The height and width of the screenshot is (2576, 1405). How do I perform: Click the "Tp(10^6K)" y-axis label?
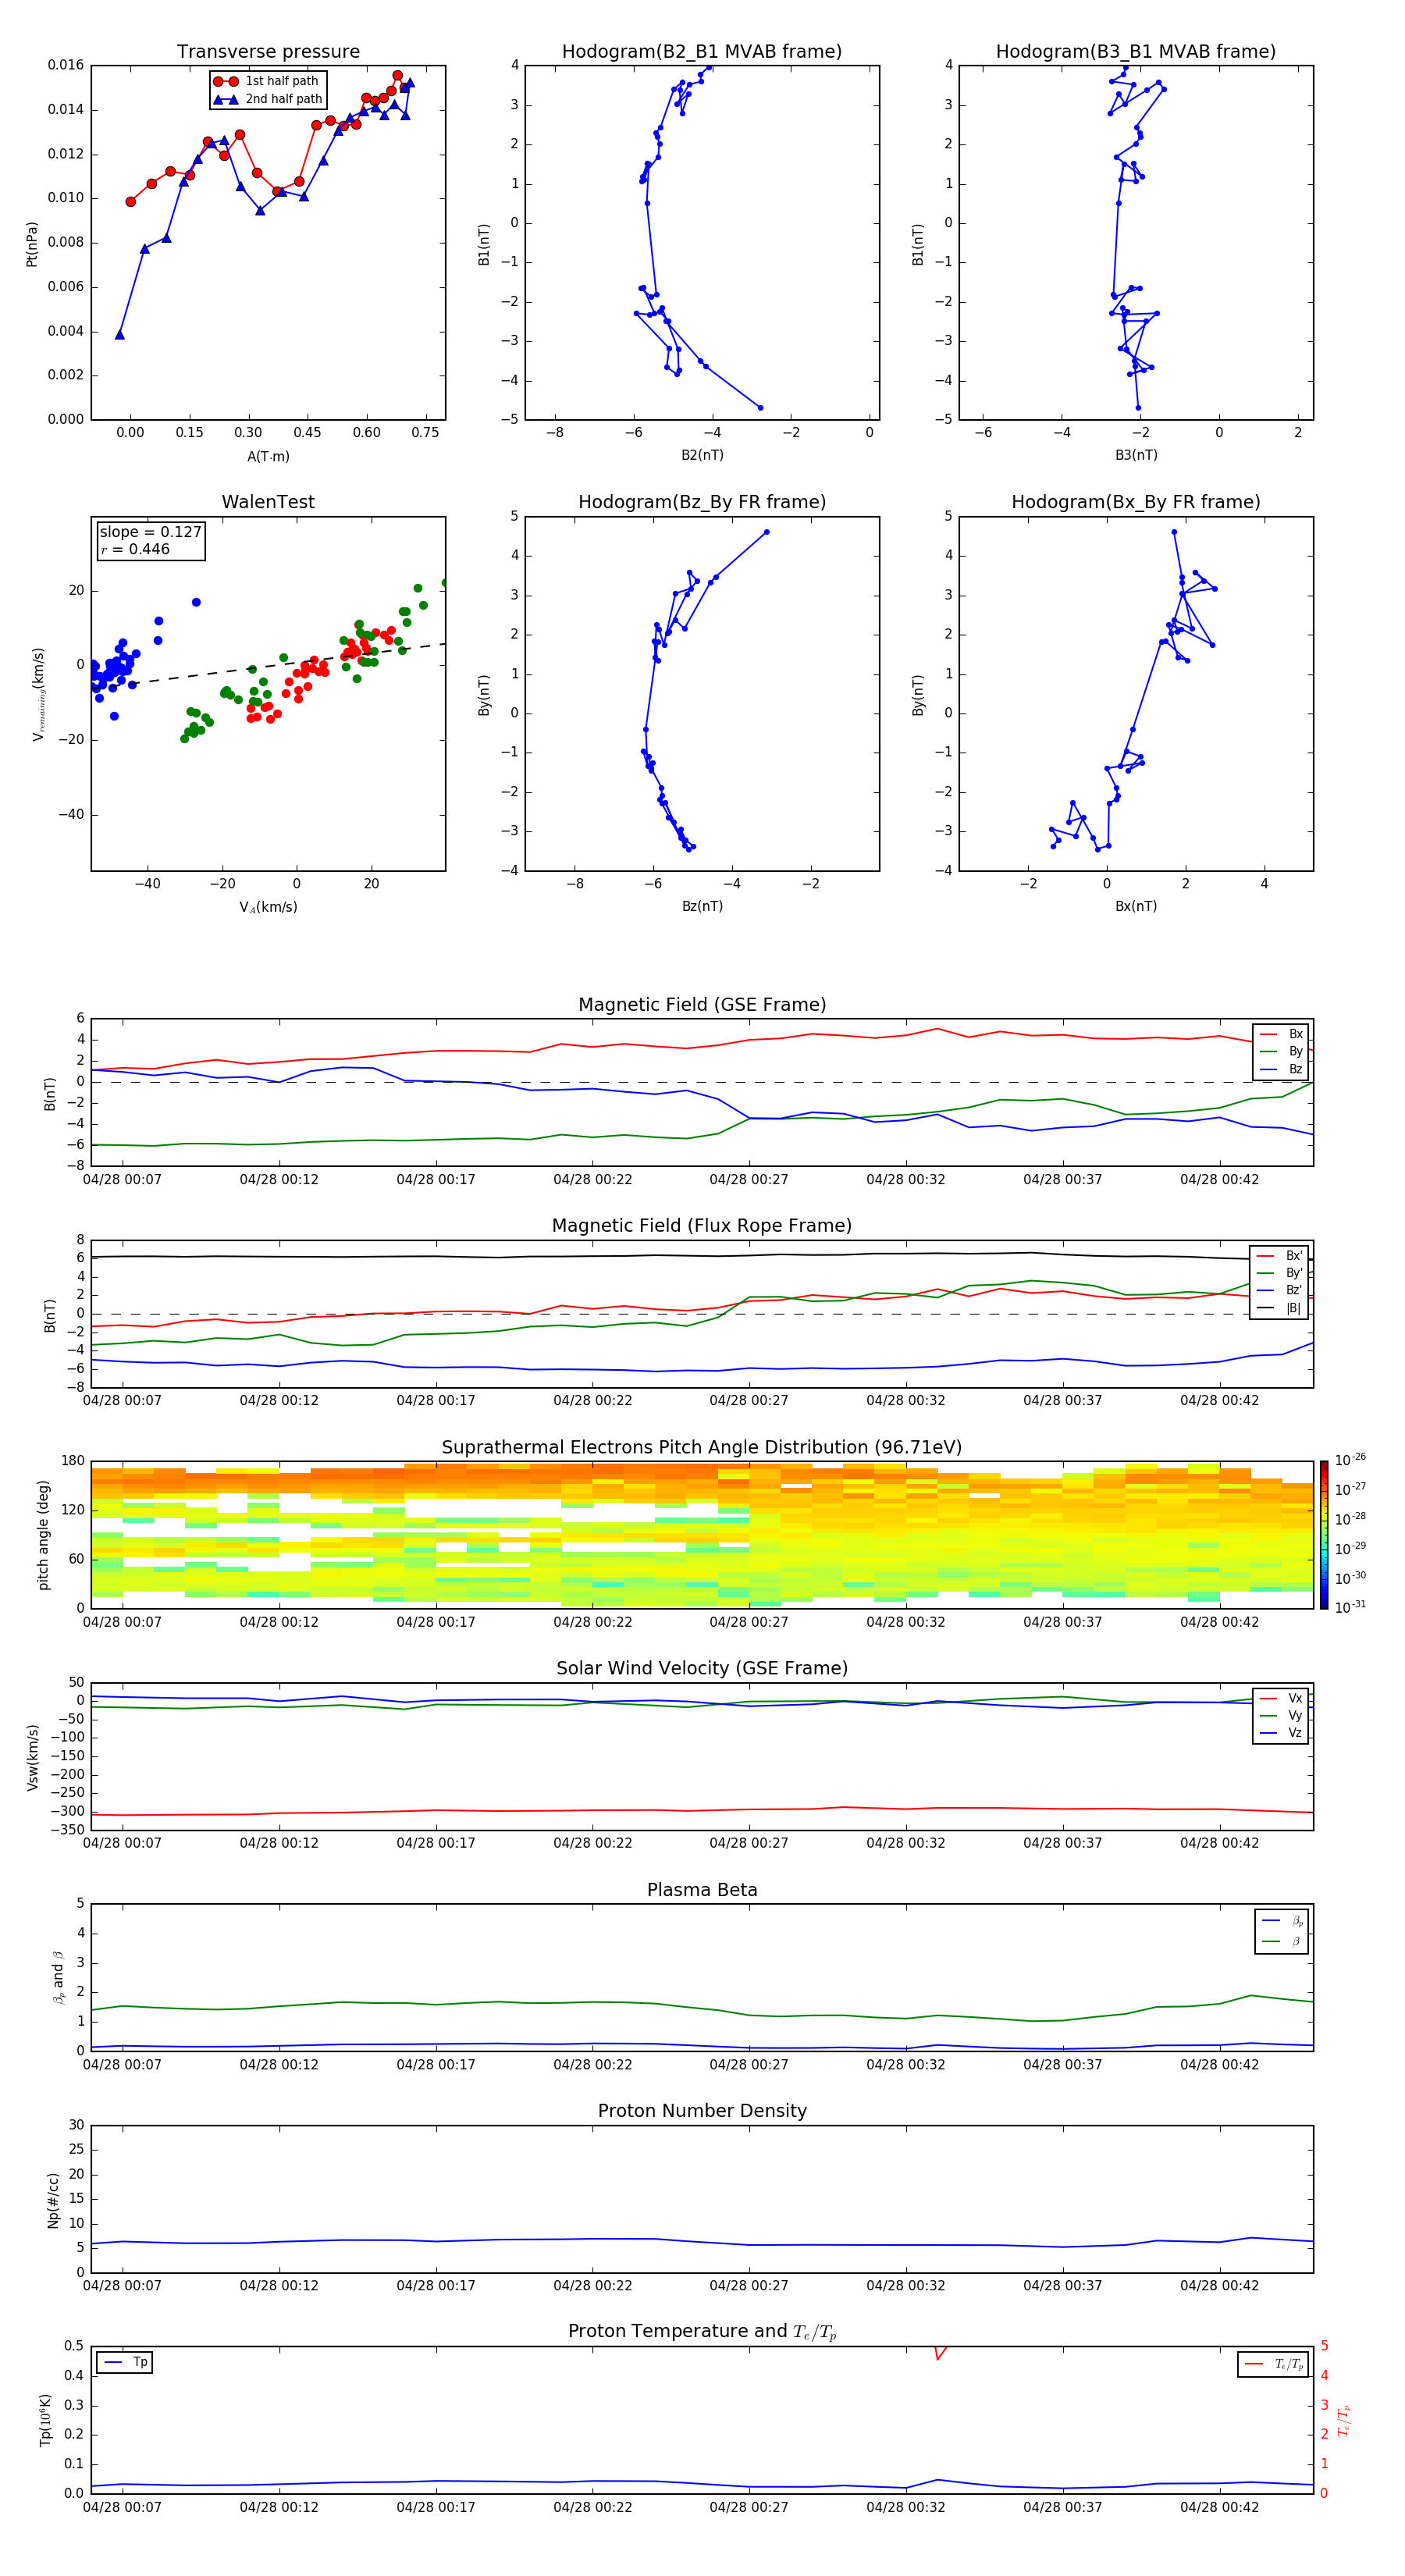coord(45,2420)
